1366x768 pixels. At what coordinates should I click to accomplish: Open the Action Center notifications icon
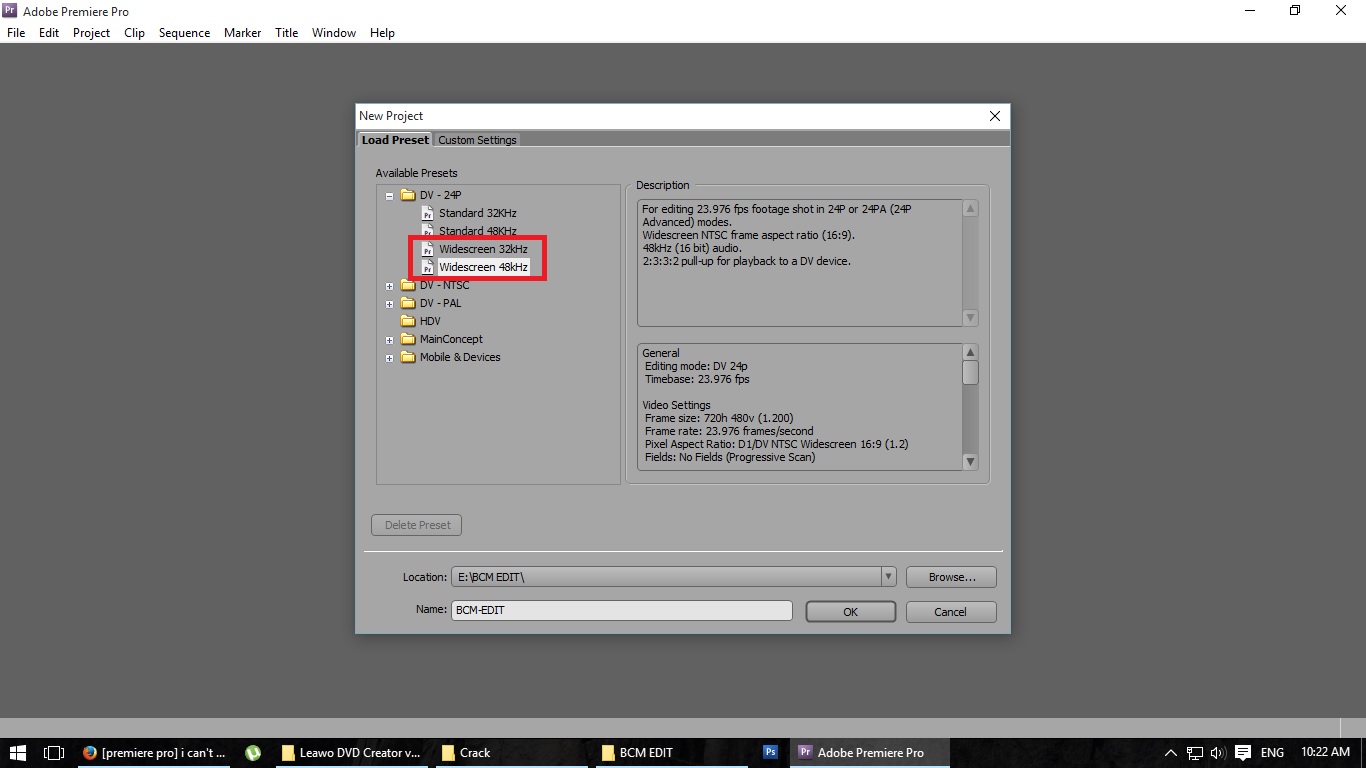(1243, 753)
